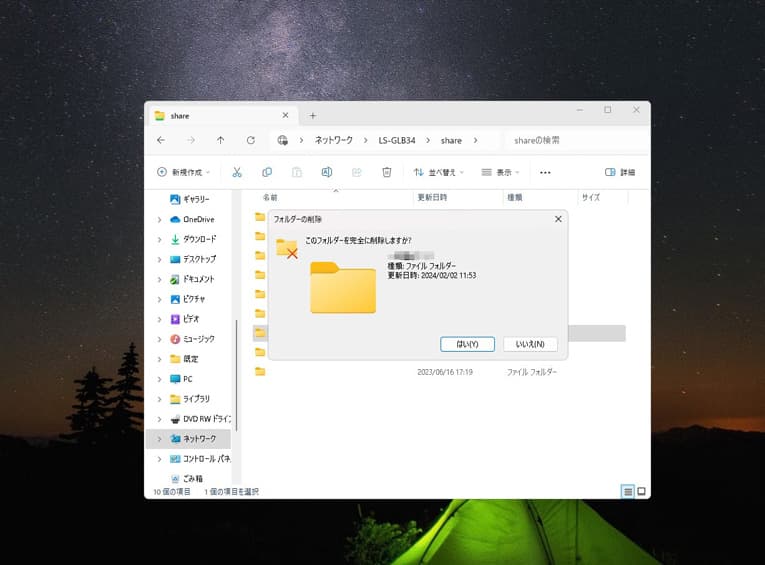The height and width of the screenshot is (565, 765).
Task: Open the 表示 view dropdown
Action: pyautogui.click(x=500, y=172)
